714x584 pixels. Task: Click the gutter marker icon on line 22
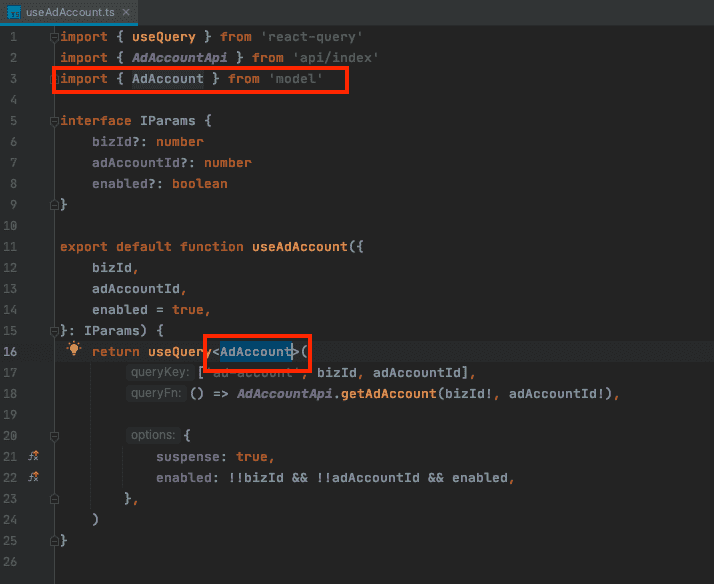(x=33, y=477)
